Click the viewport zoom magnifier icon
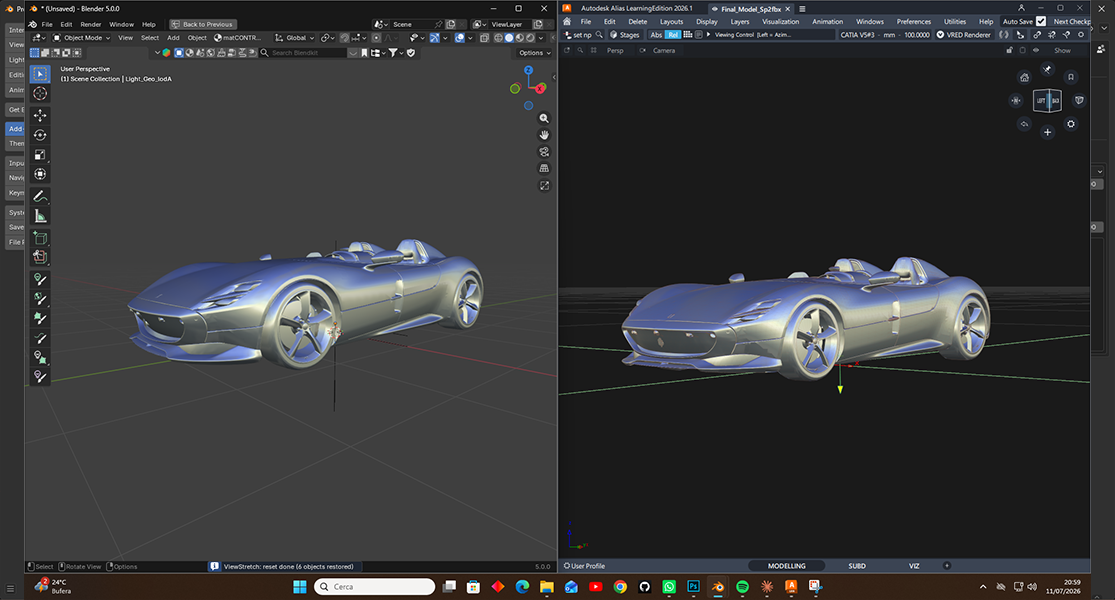Viewport: 1115px width, 600px height. (544, 118)
